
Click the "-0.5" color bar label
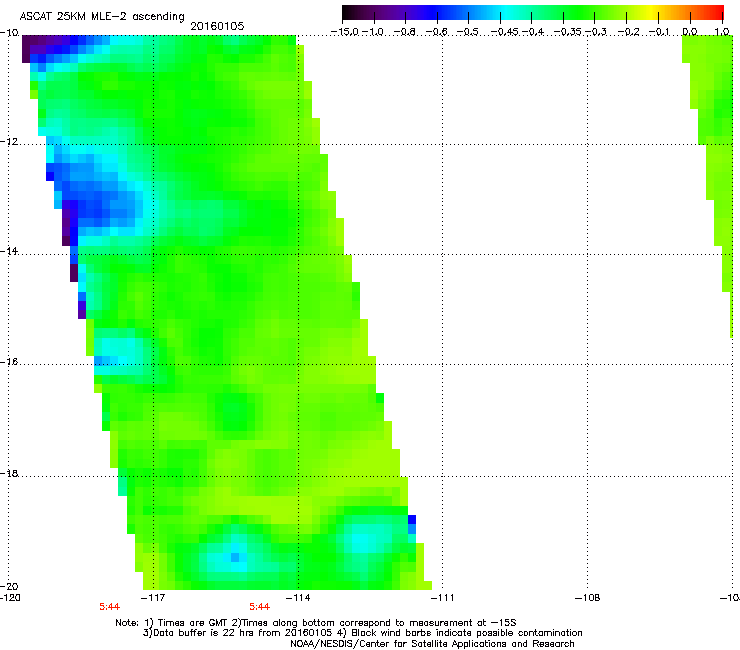468,32
